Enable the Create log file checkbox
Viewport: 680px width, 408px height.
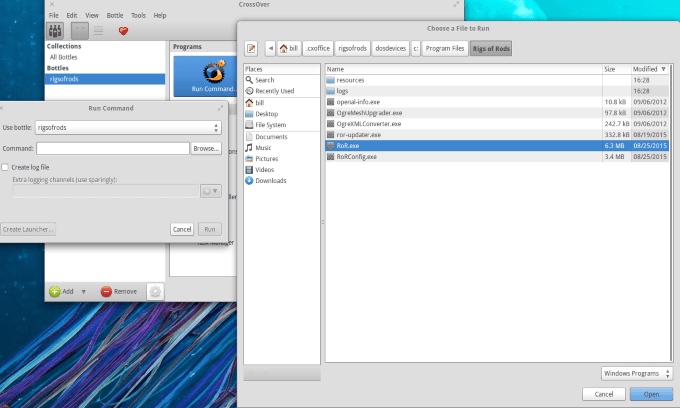point(6,167)
